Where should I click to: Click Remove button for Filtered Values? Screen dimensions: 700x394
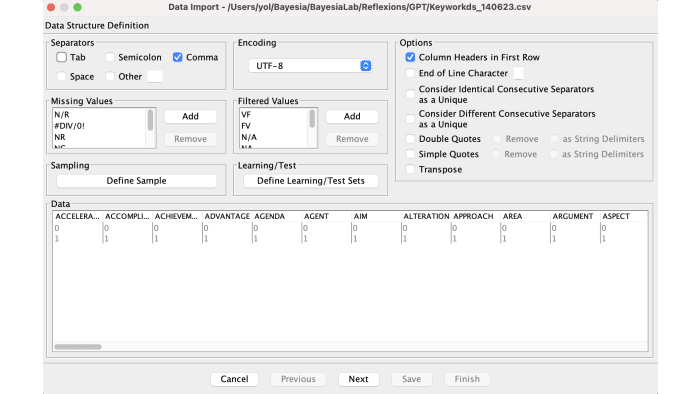(352, 139)
